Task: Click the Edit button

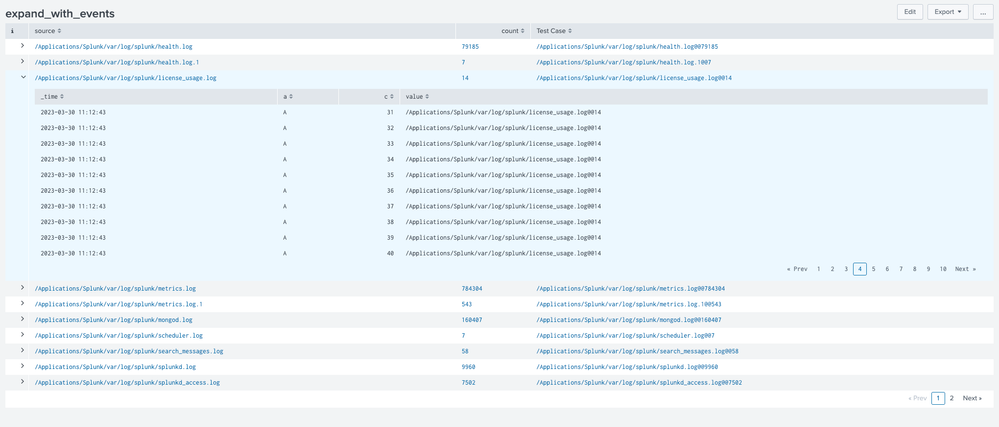Action: (909, 12)
